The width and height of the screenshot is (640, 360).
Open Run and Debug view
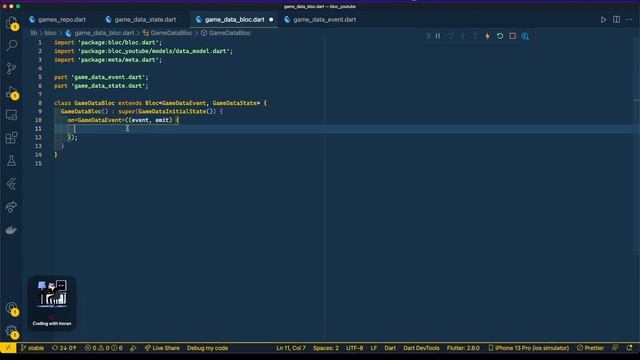click(x=11, y=92)
